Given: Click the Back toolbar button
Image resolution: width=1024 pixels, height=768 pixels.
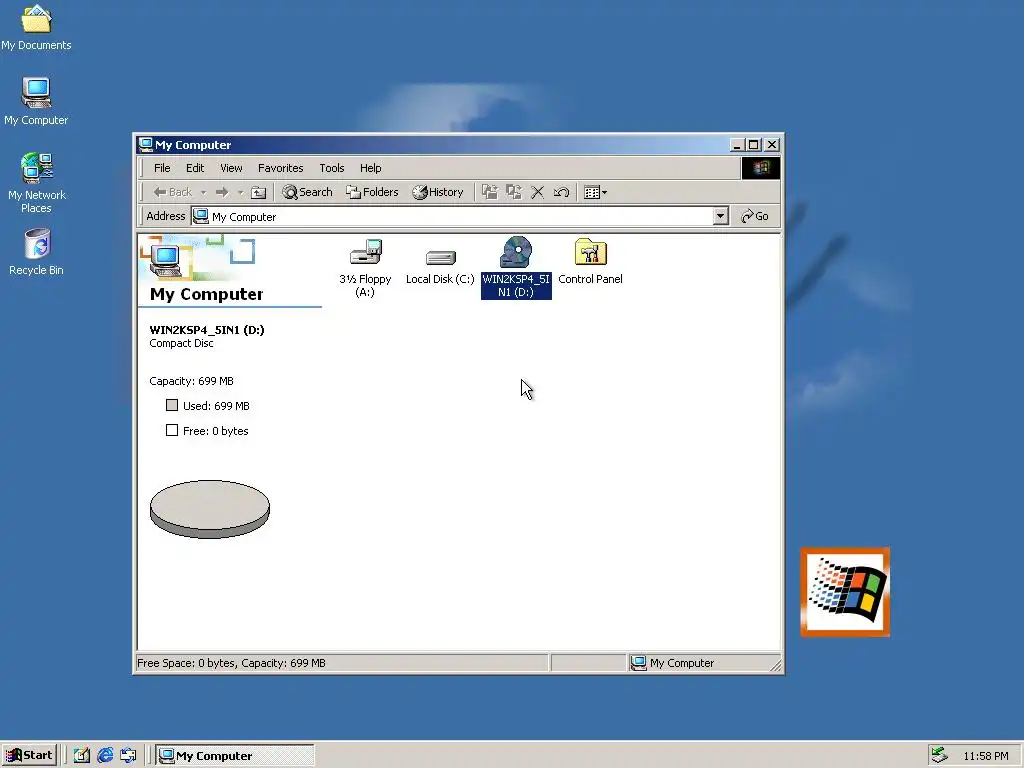Looking at the screenshot, I should click(172, 192).
